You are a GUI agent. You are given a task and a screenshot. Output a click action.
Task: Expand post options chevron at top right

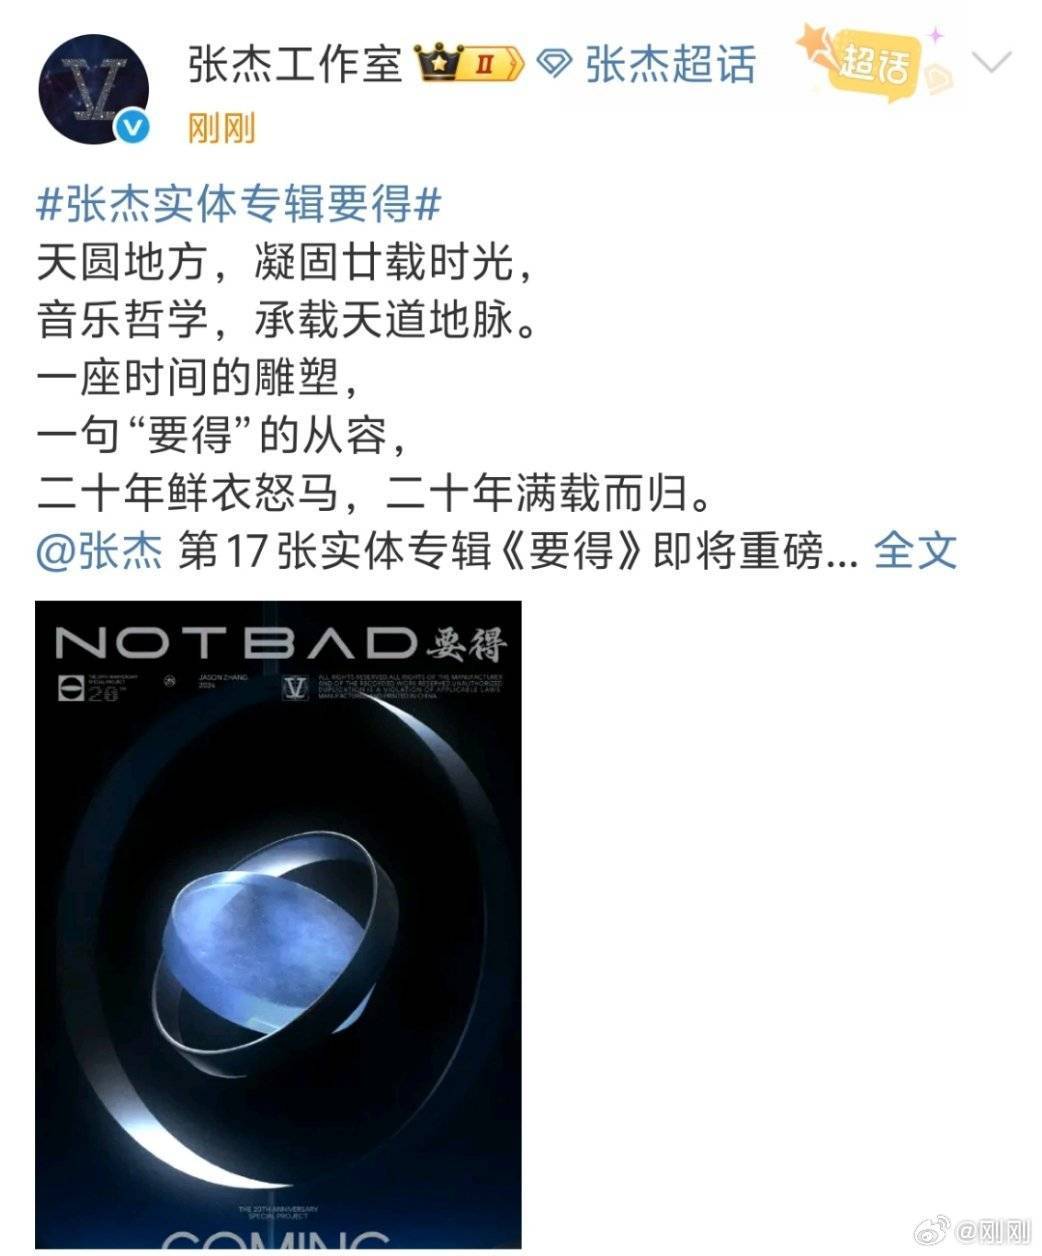(991, 64)
